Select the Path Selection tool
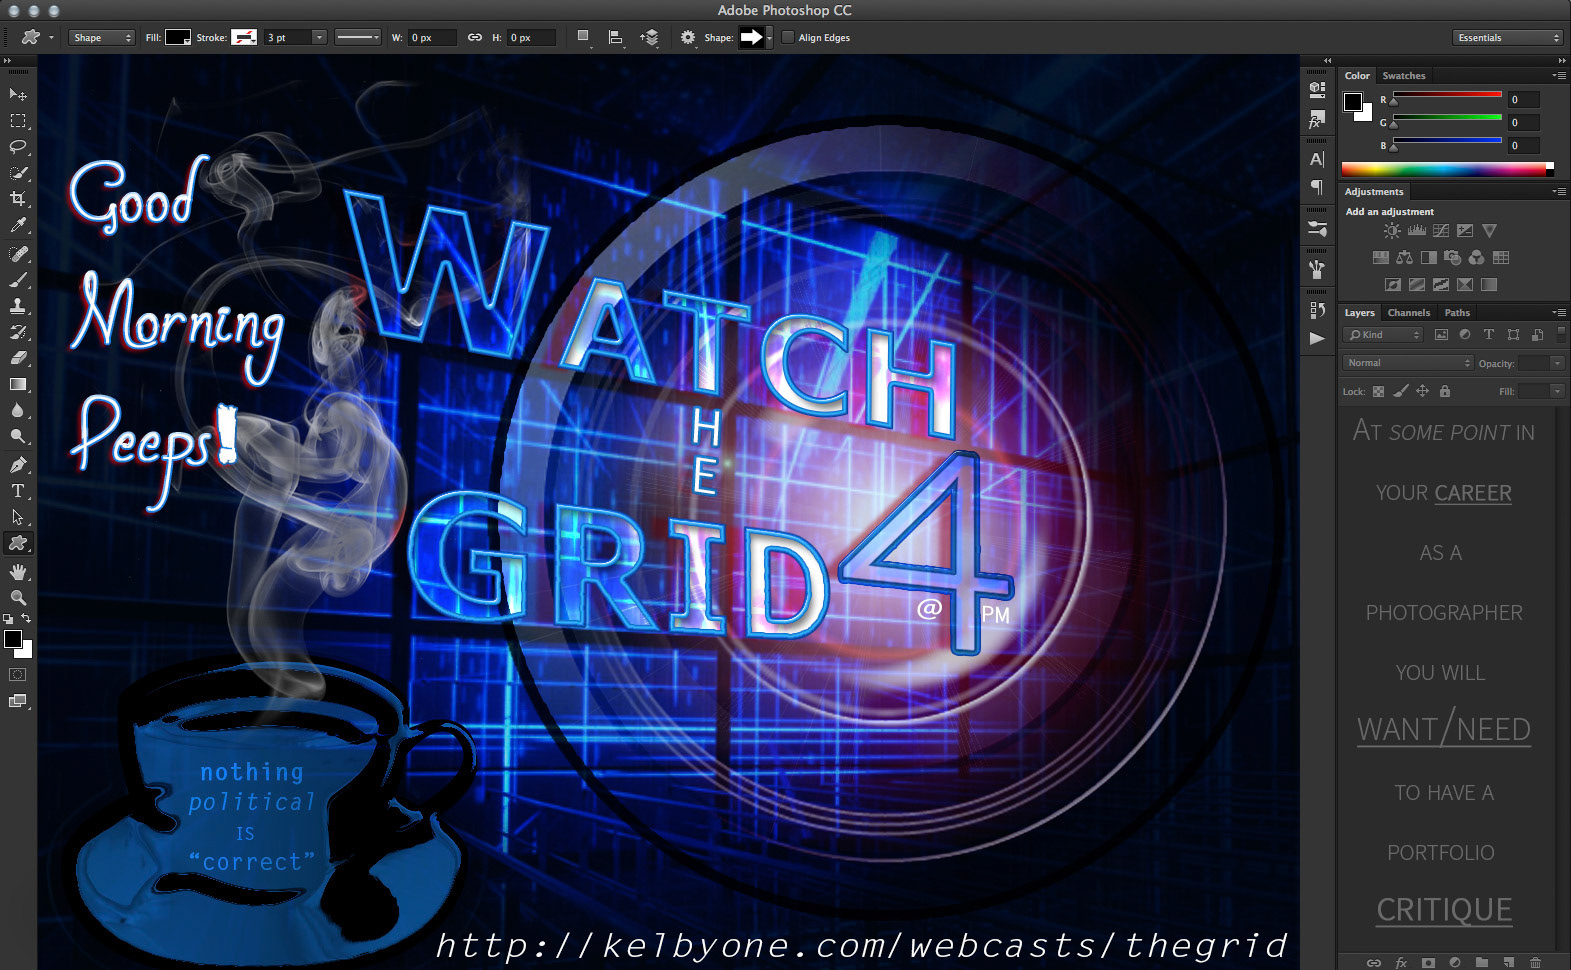1571x970 pixels. point(18,517)
